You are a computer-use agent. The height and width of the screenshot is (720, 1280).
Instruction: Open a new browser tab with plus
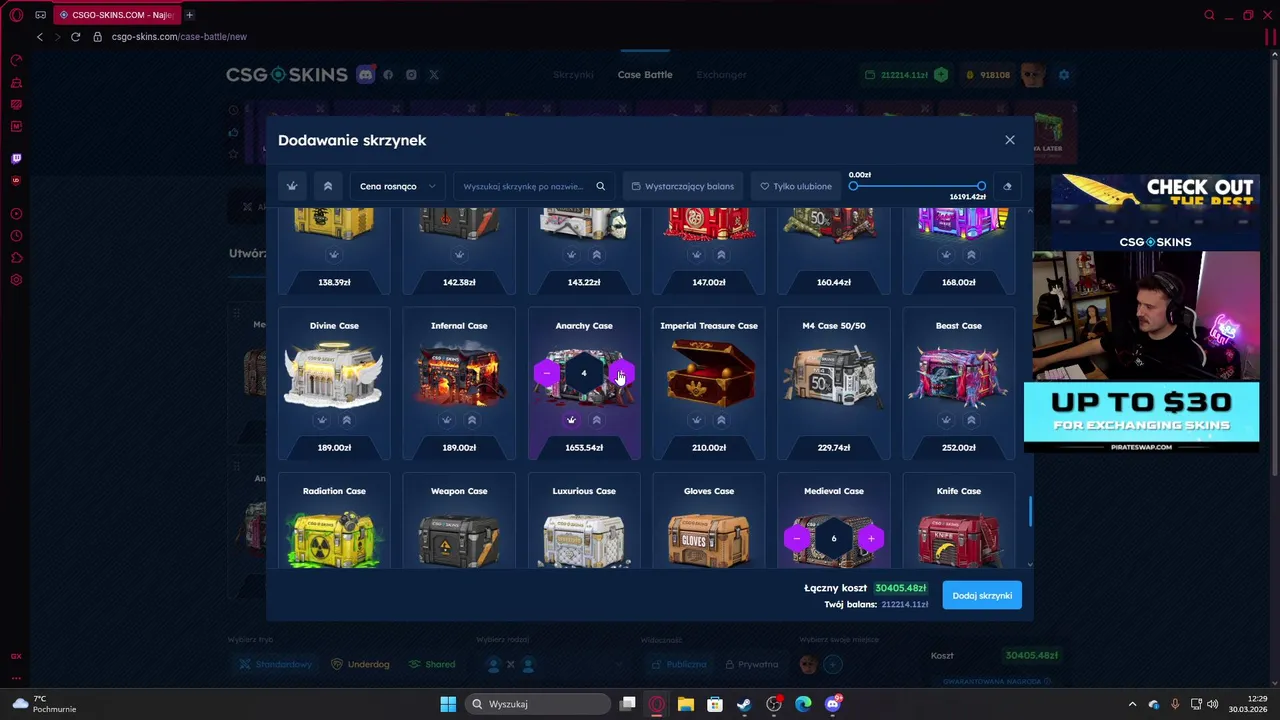click(x=189, y=15)
